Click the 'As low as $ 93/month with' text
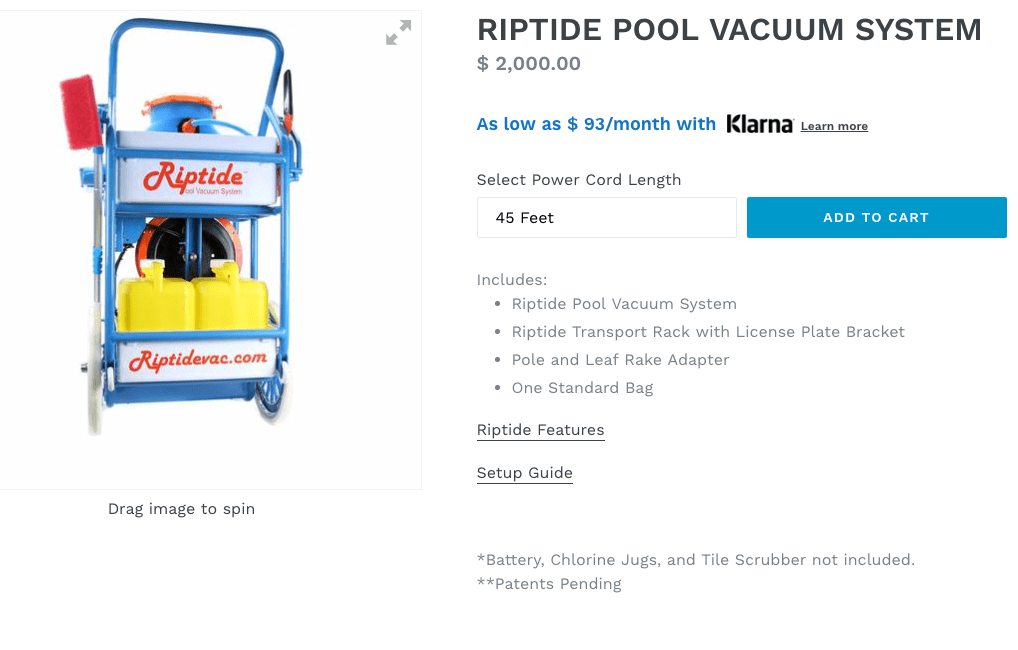 click(596, 124)
